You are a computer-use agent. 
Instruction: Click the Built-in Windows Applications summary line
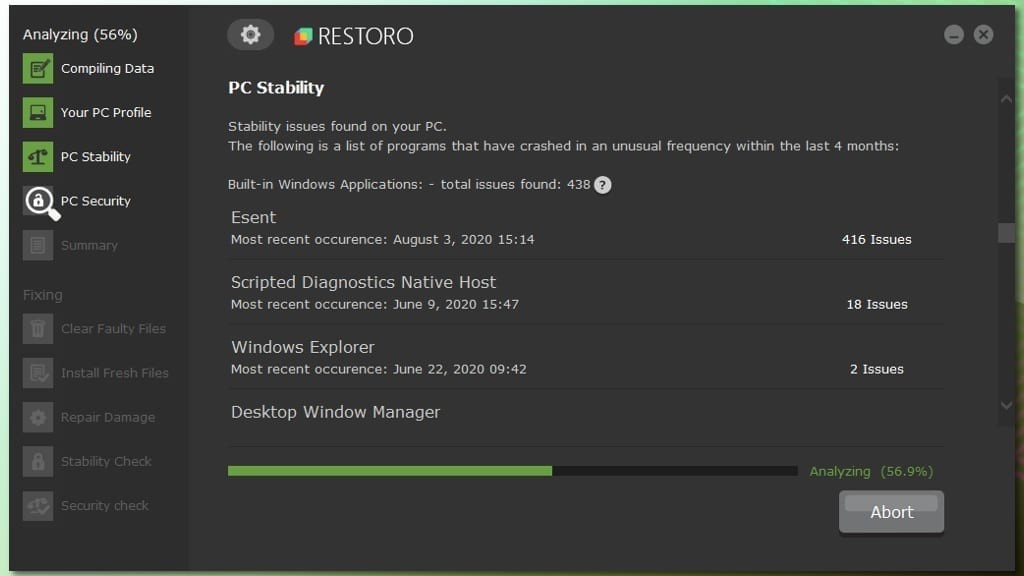pyautogui.click(x=409, y=185)
